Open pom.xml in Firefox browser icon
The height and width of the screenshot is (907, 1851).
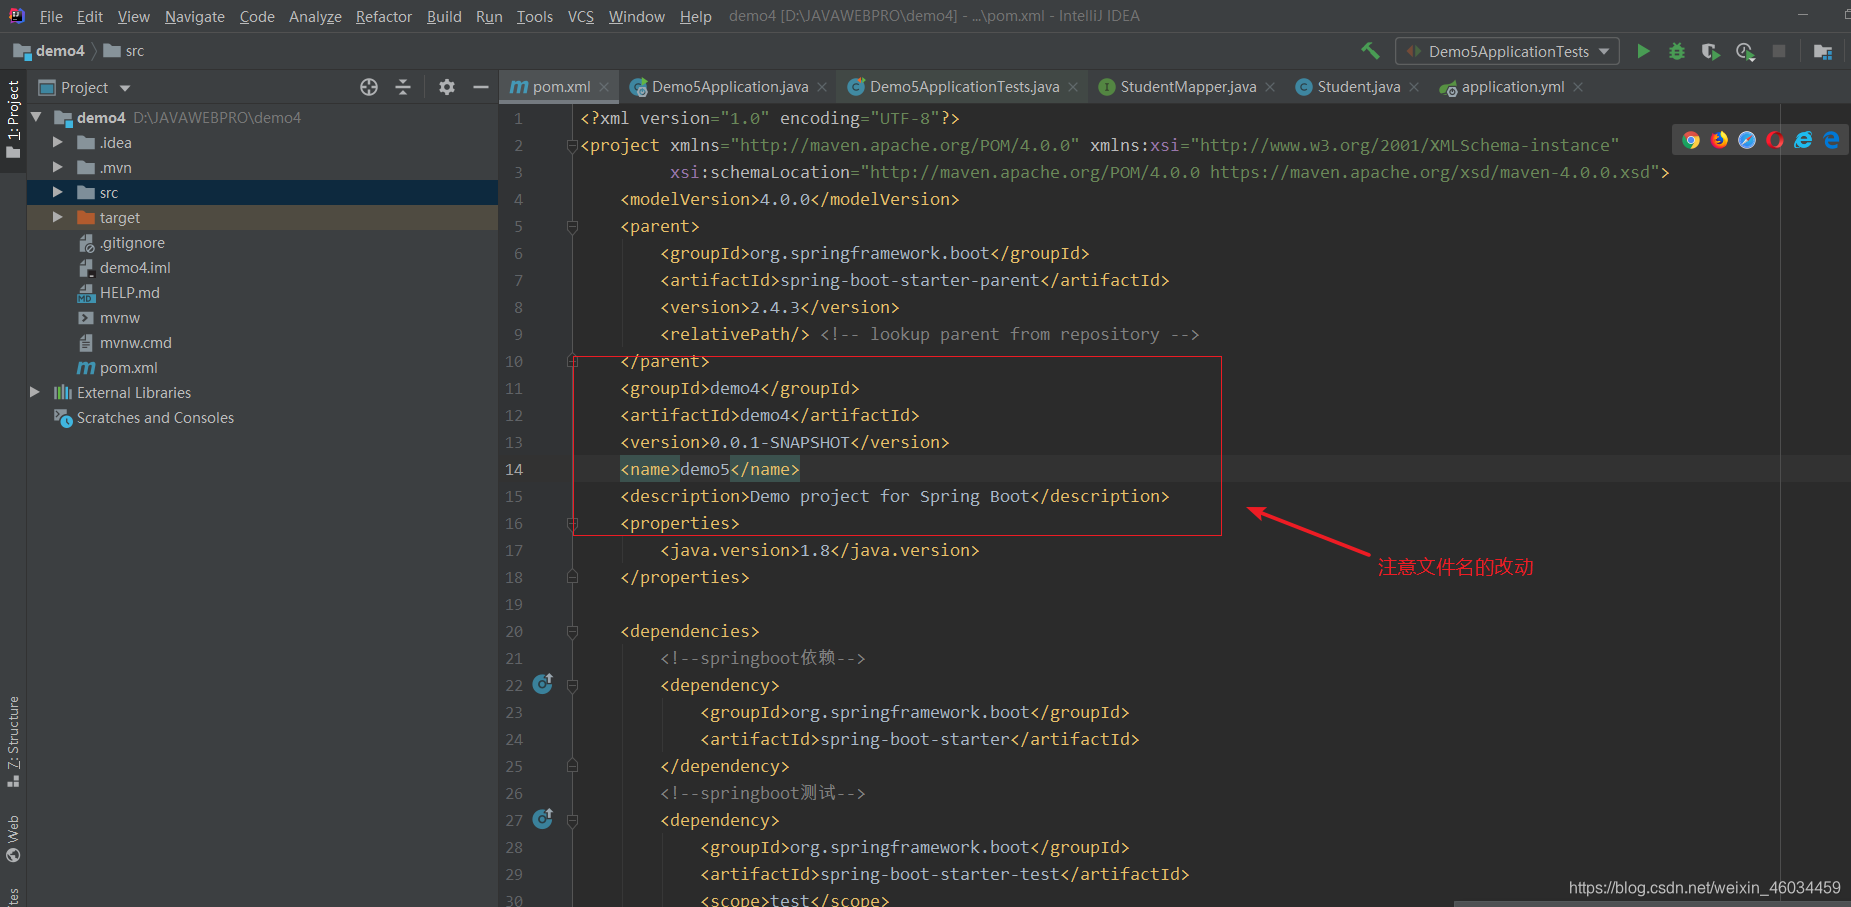point(1719,140)
